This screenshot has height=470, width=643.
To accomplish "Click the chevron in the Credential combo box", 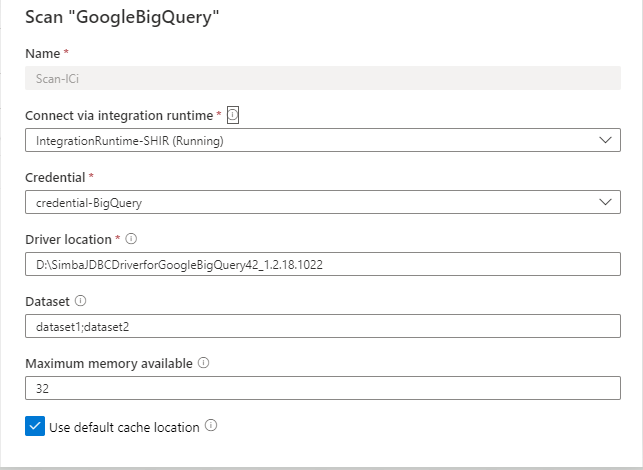I will [605, 202].
